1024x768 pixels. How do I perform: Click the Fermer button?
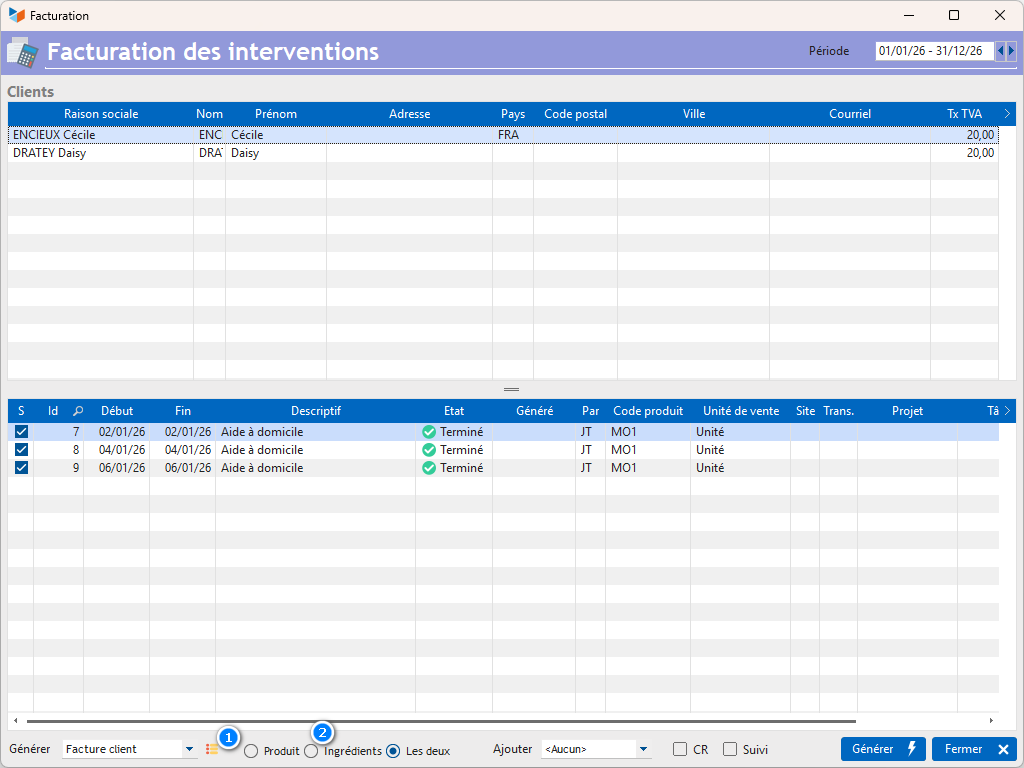click(x=974, y=749)
